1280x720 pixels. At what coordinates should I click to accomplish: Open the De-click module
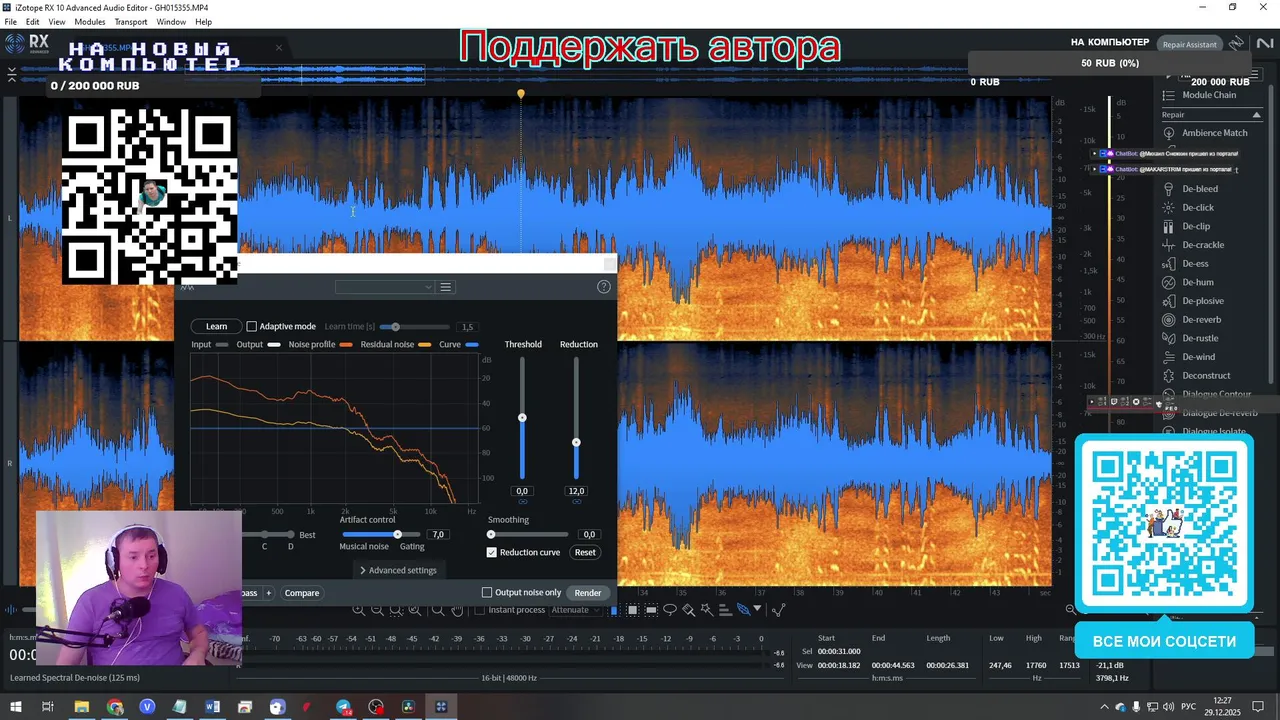coord(1197,208)
